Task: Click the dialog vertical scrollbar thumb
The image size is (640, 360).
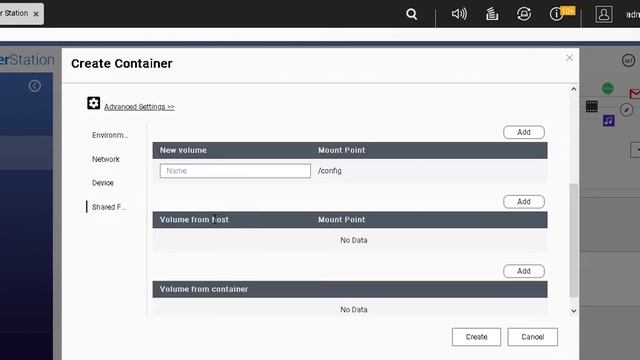Action: click(573, 240)
